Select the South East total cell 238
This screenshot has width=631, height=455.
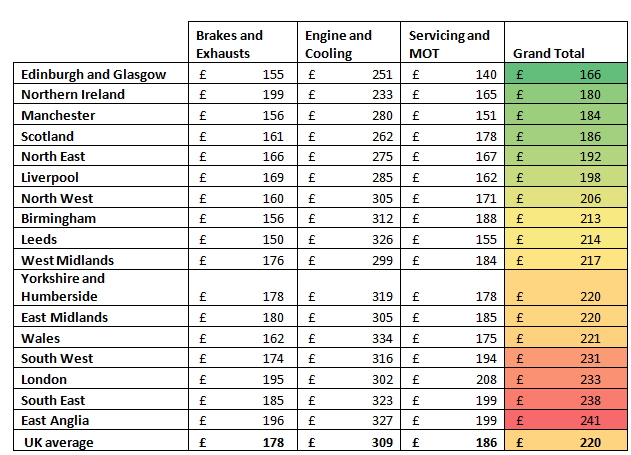[567, 400]
